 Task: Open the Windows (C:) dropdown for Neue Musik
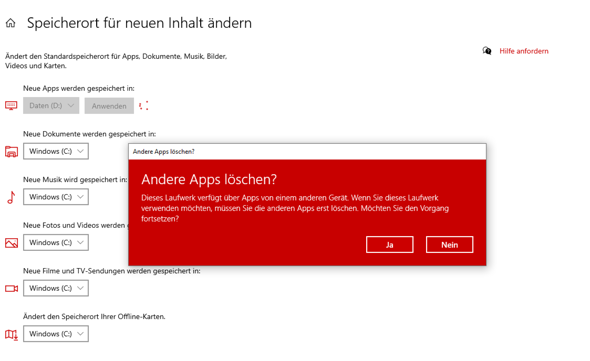56,197
